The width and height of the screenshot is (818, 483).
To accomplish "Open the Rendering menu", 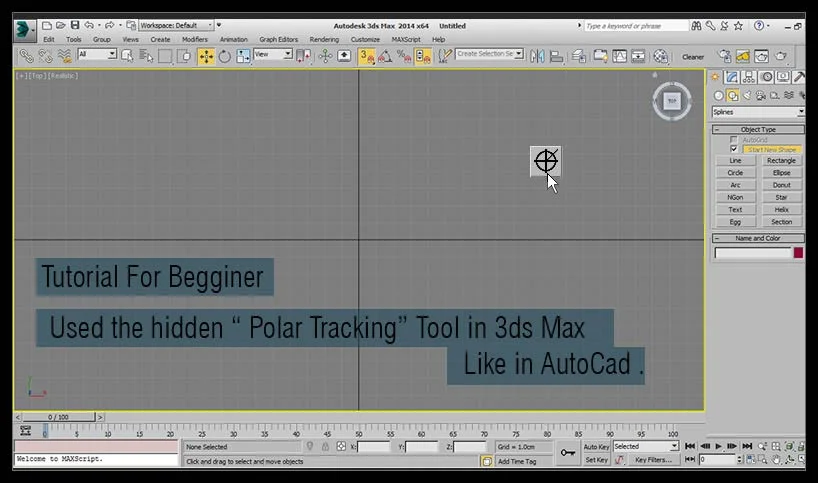I will [324, 39].
